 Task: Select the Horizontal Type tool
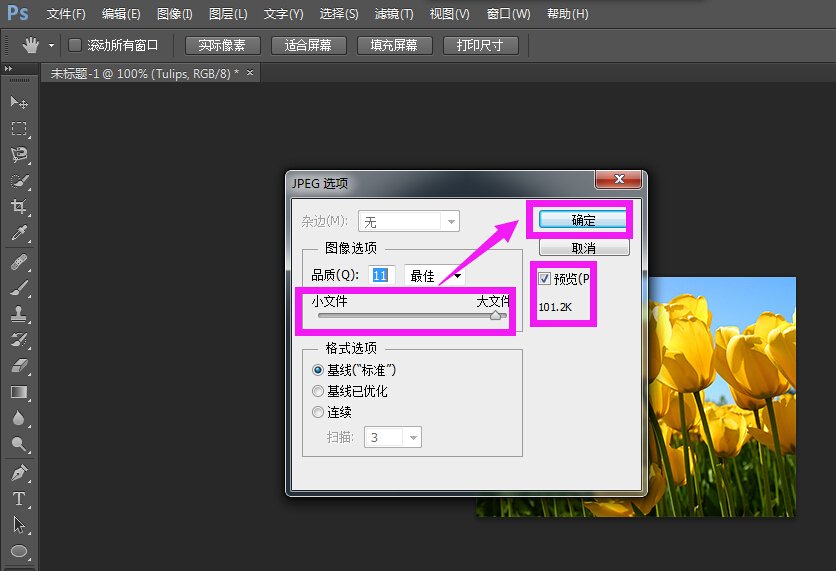pyautogui.click(x=19, y=498)
